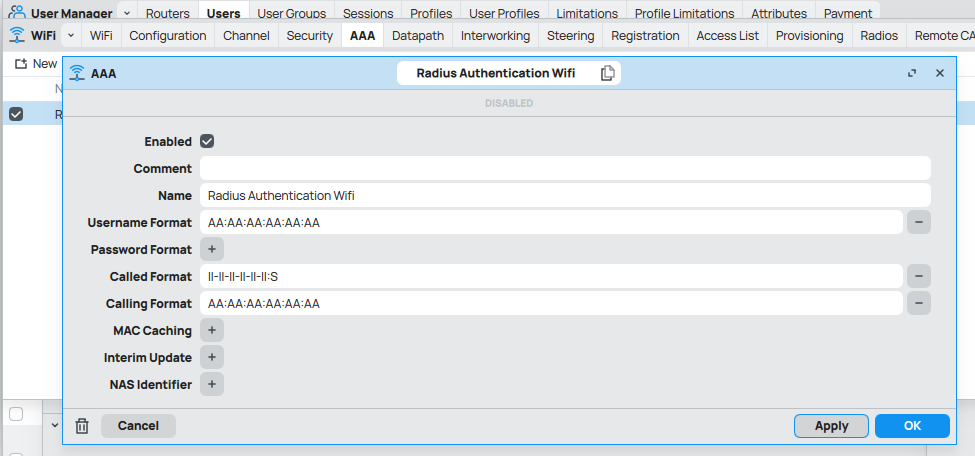Click the Apply button
975x456 pixels.
(x=831, y=426)
